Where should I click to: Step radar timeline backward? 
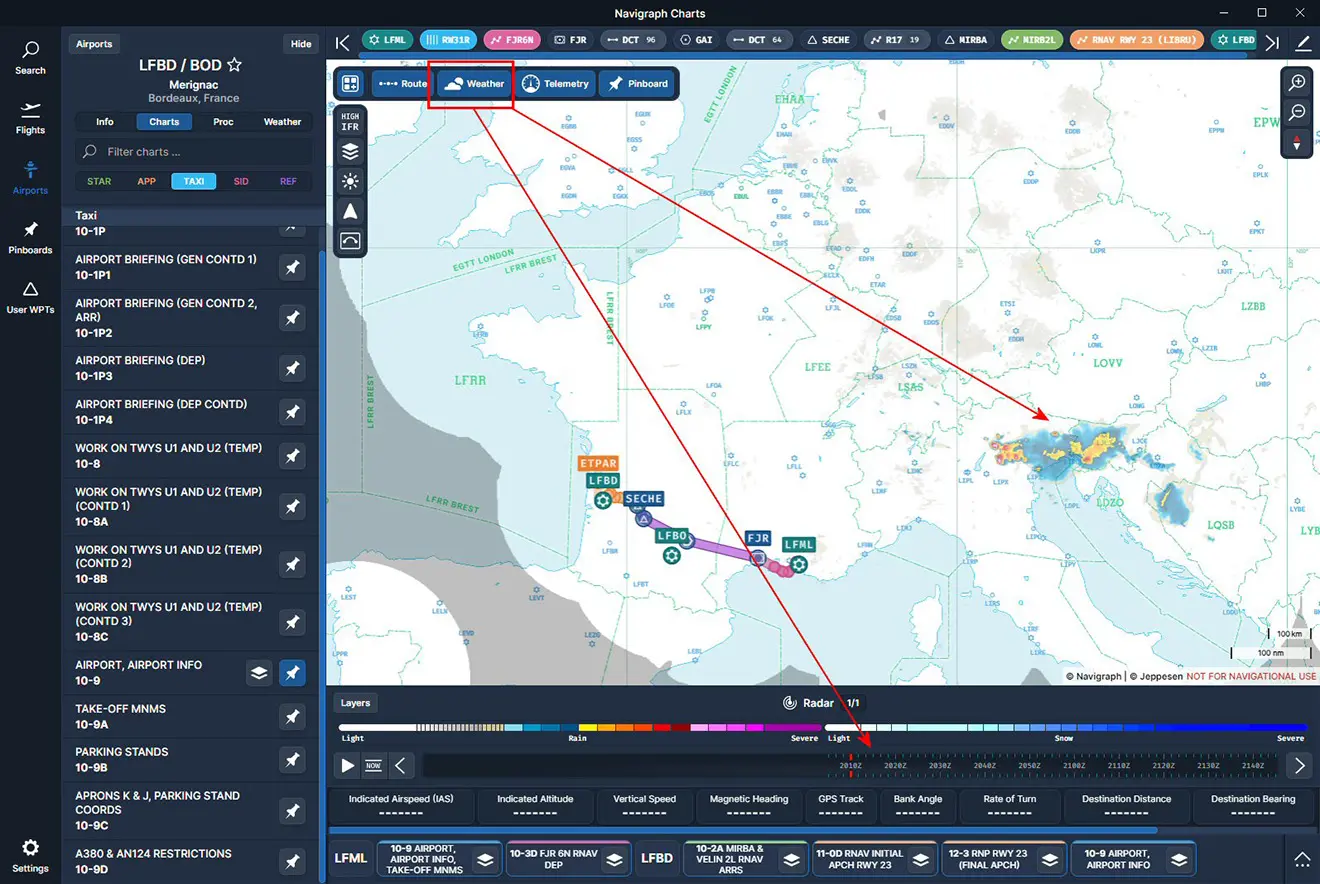(400, 766)
